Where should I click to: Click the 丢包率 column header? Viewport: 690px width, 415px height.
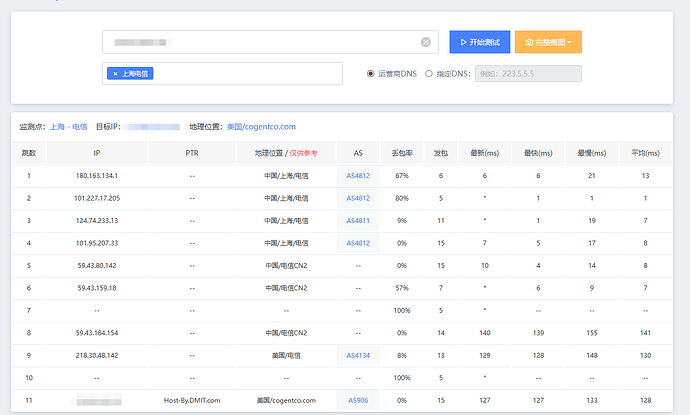pyautogui.click(x=401, y=153)
